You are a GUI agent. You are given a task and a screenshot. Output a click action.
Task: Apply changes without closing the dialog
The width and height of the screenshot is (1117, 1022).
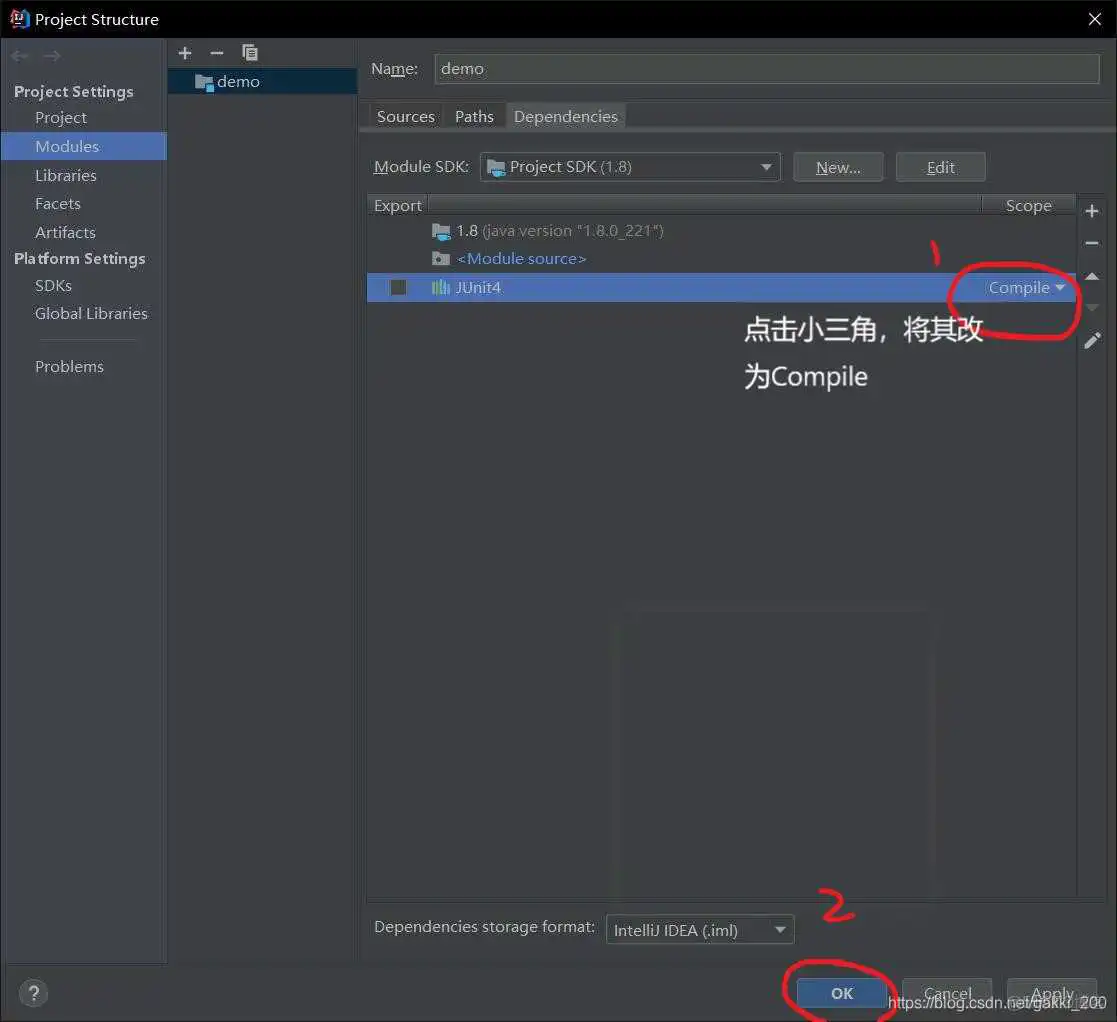click(1052, 993)
